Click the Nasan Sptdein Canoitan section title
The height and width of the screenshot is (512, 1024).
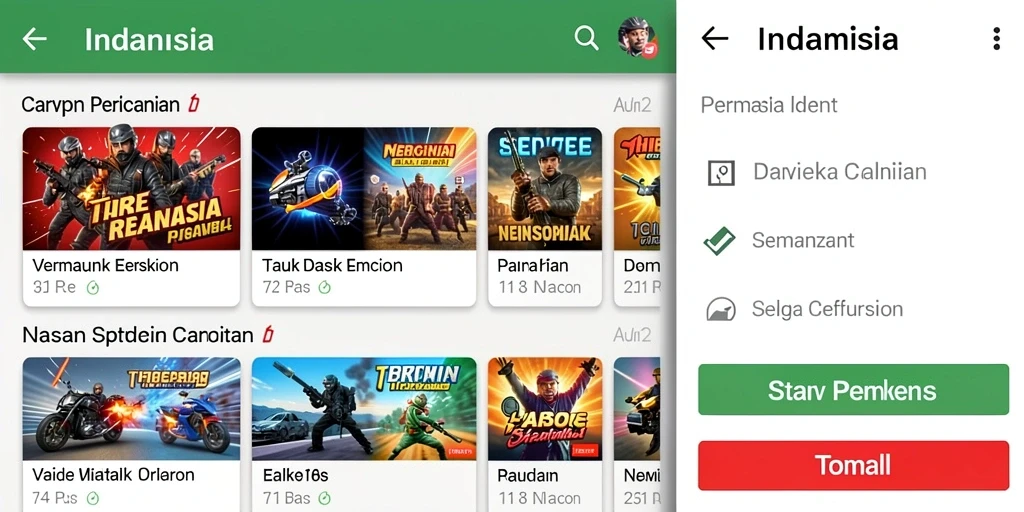point(138,336)
